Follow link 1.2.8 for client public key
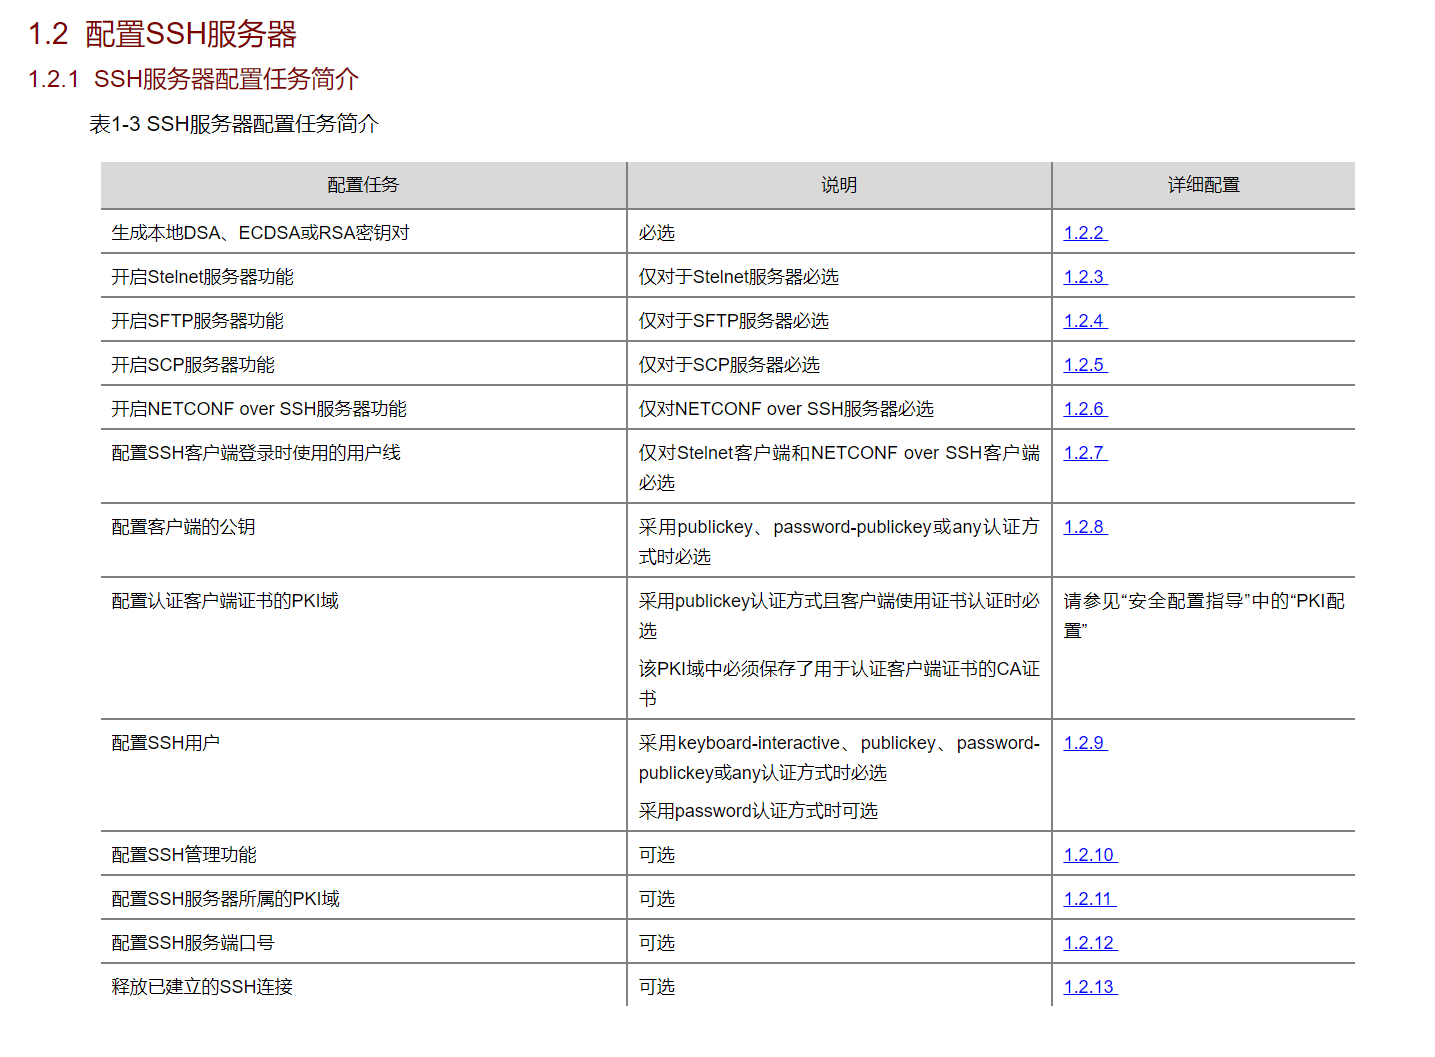Screen dimensions: 1435x1057 (x=1085, y=527)
